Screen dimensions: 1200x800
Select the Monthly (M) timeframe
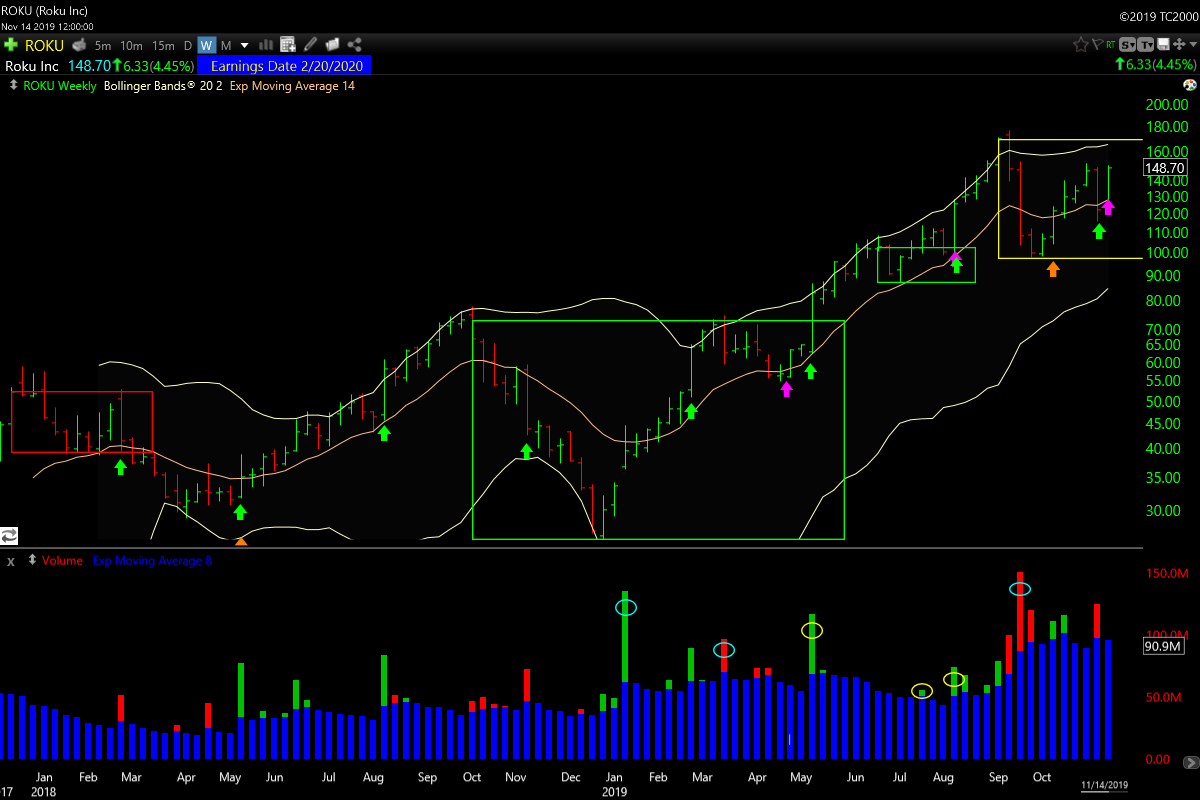click(226, 45)
